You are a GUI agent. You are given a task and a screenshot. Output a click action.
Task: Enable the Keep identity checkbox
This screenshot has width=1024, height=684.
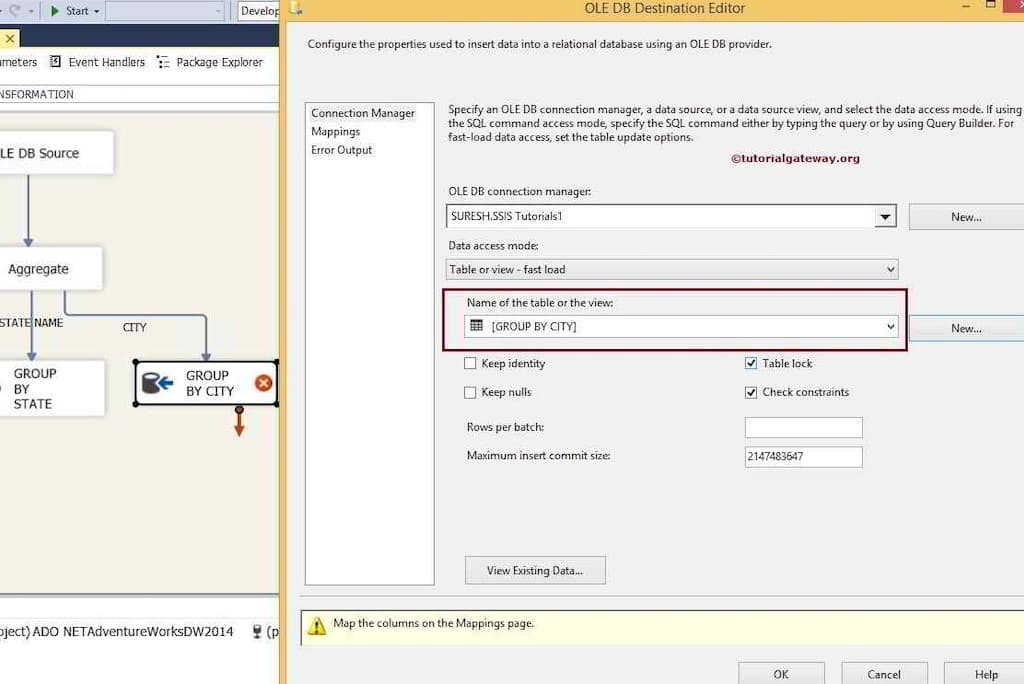[x=470, y=363]
